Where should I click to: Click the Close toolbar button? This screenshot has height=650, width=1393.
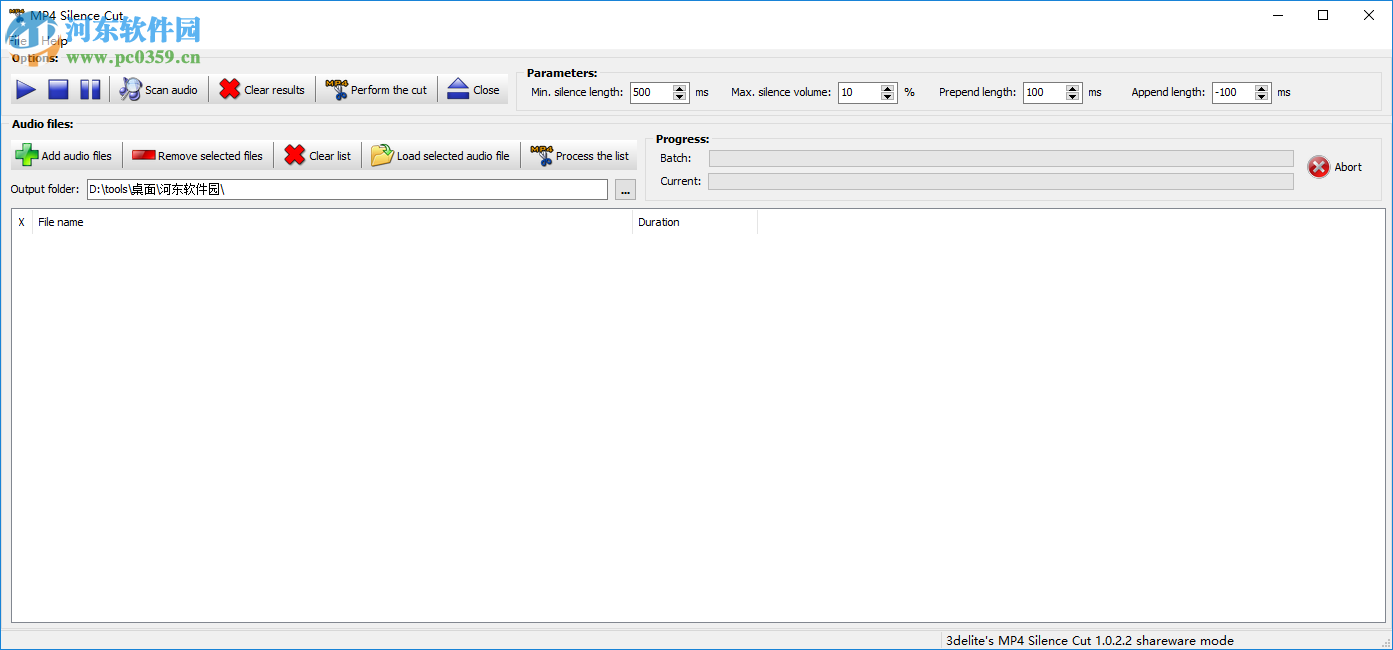[x=473, y=90]
